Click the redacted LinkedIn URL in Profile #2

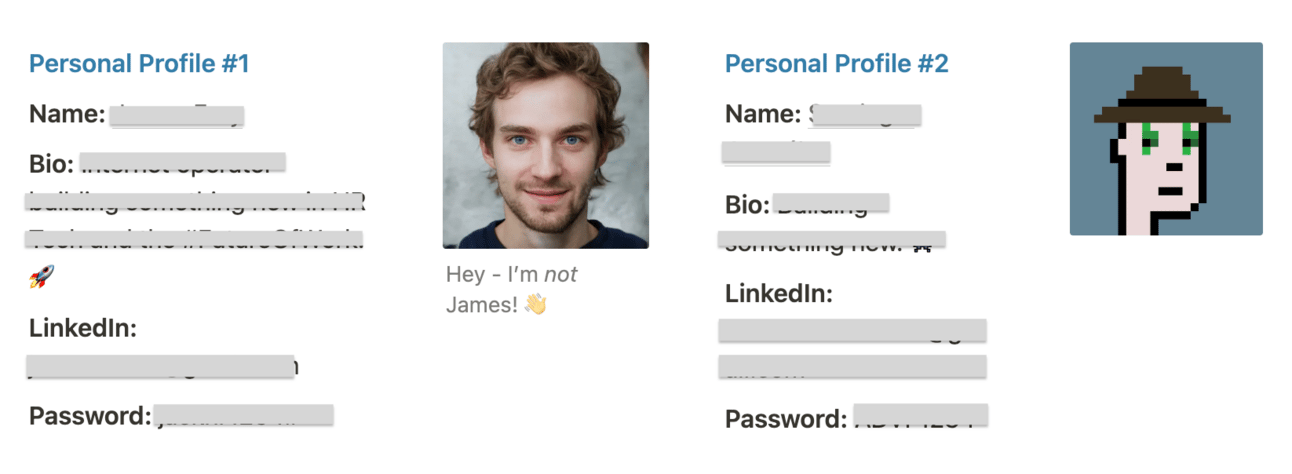coord(852,349)
